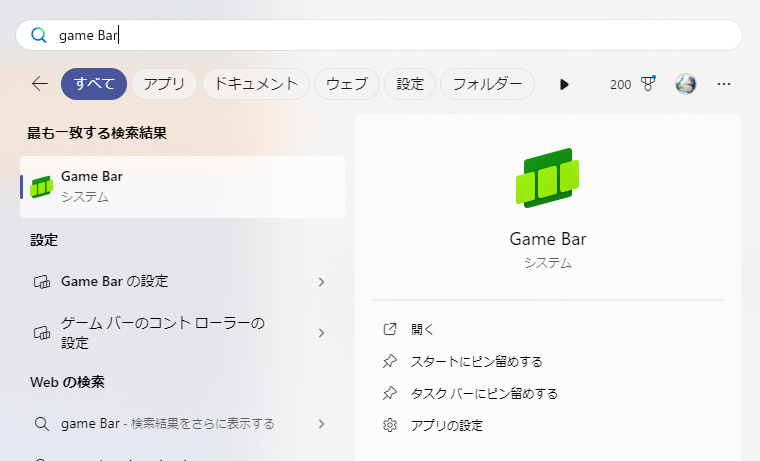Click the Game Bar icon in best match
The height and width of the screenshot is (461, 760).
[41, 187]
